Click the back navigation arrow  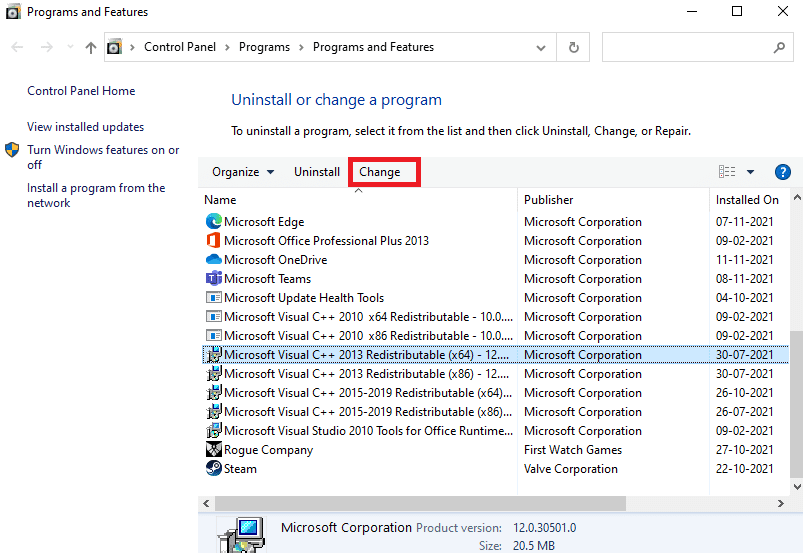[17, 48]
